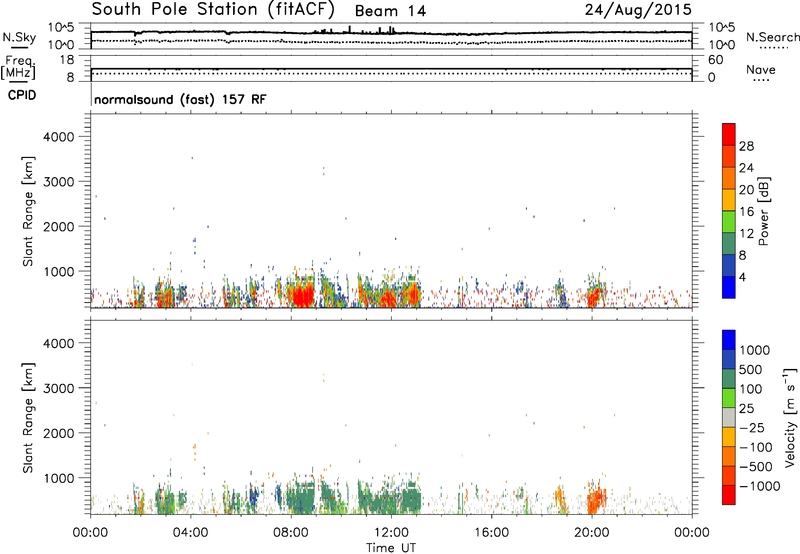
Task: Click the '20:00' time axis label
Action: (592, 533)
